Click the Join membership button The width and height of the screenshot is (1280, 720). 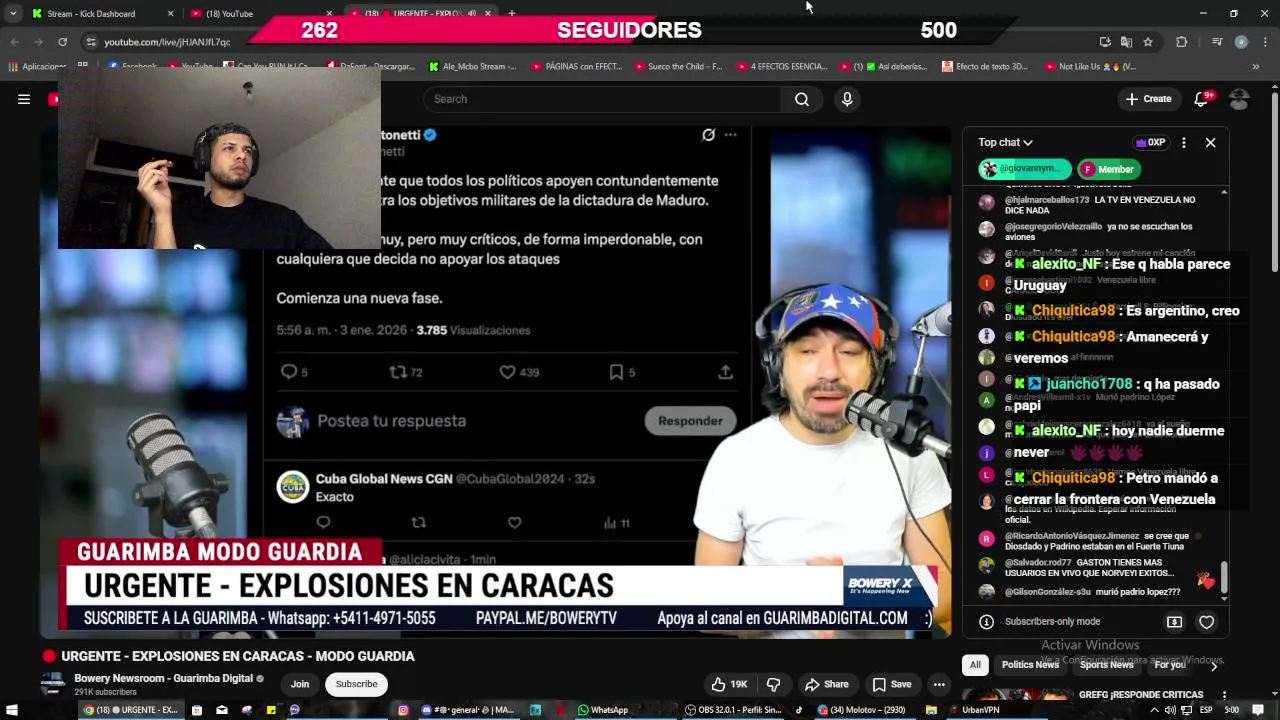click(x=300, y=684)
